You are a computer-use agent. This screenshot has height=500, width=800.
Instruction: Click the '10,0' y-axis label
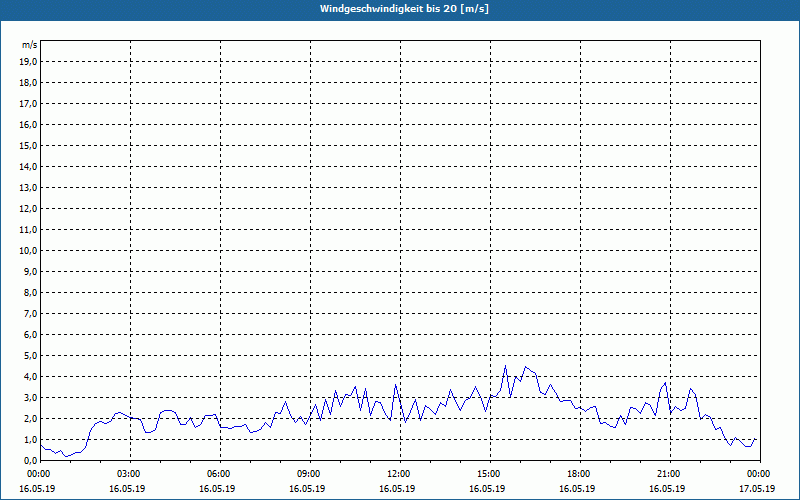[x=28, y=251]
